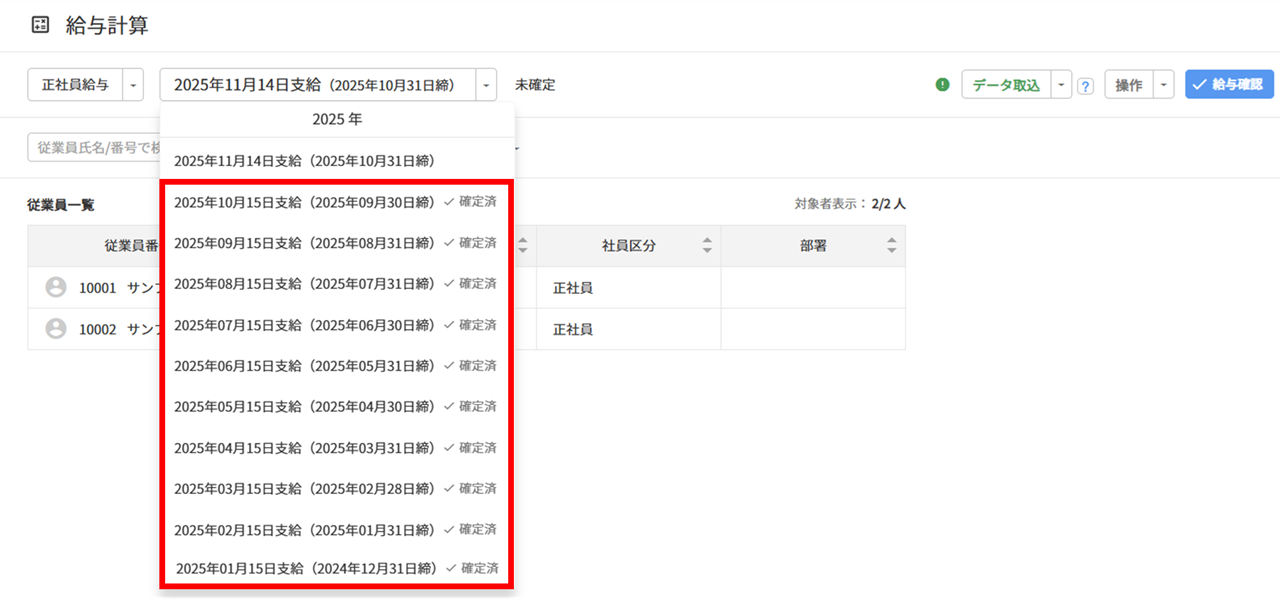Screen dimensions: 1280x602
Task: Select 2025年08月15日支給 pay period
Action: (x=337, y=284)
